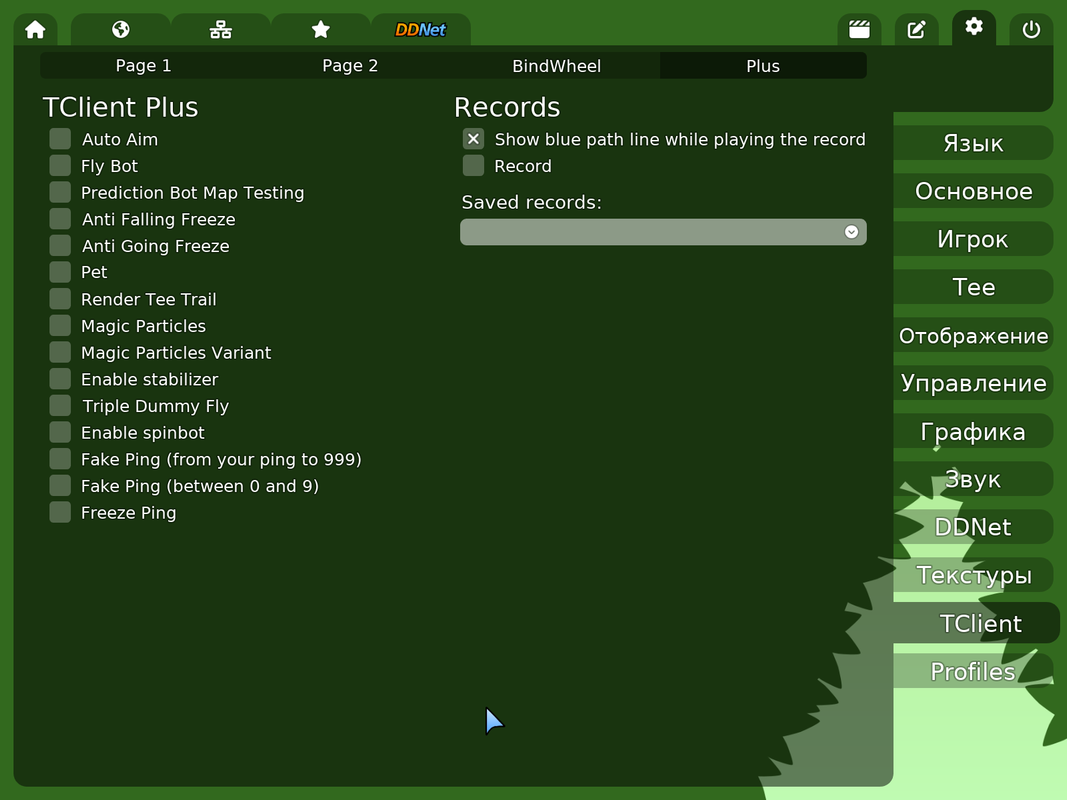
Task: Enable Triple Dummy Fly checkbox
Action: pos(60,405)
